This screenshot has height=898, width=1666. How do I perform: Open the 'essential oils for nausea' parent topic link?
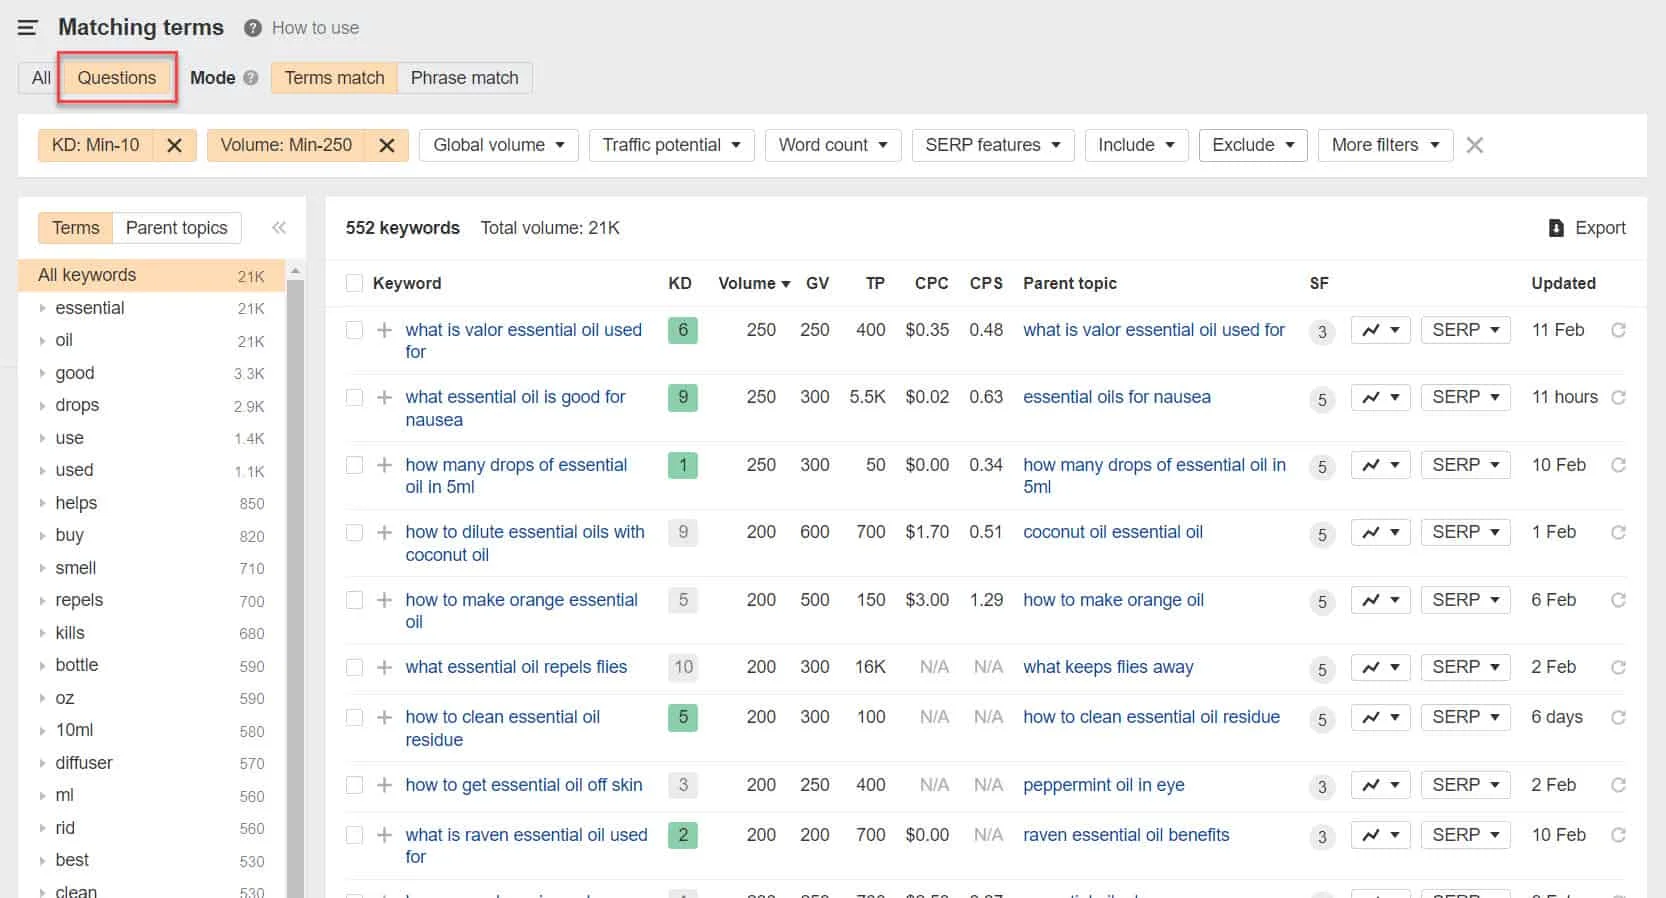pyautogui.click(x=1116, y=397)
